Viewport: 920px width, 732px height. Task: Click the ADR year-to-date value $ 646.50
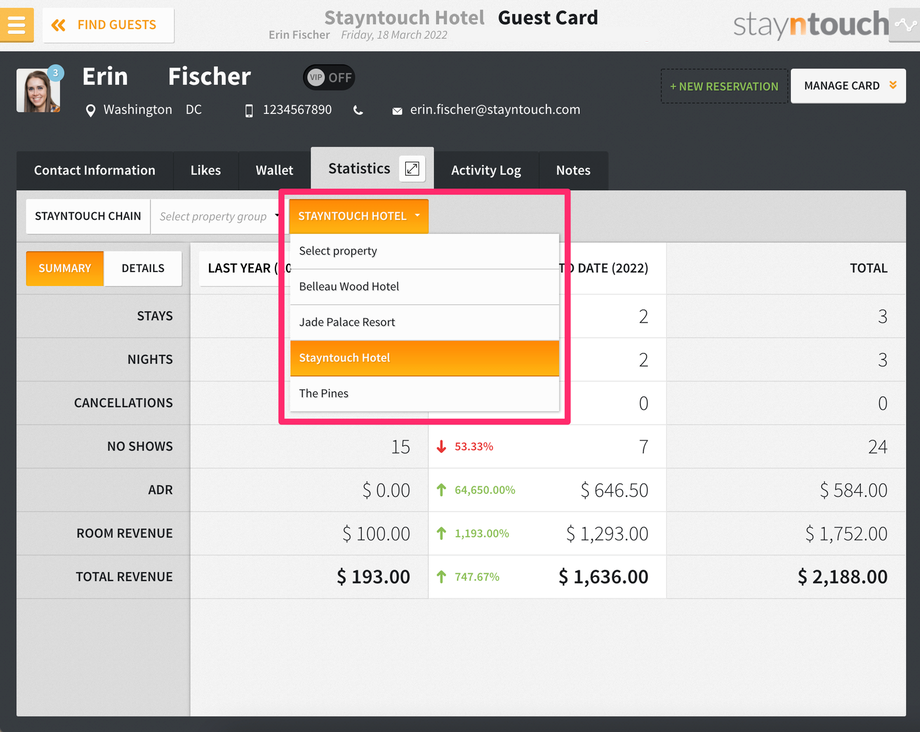tap(614, 490)
